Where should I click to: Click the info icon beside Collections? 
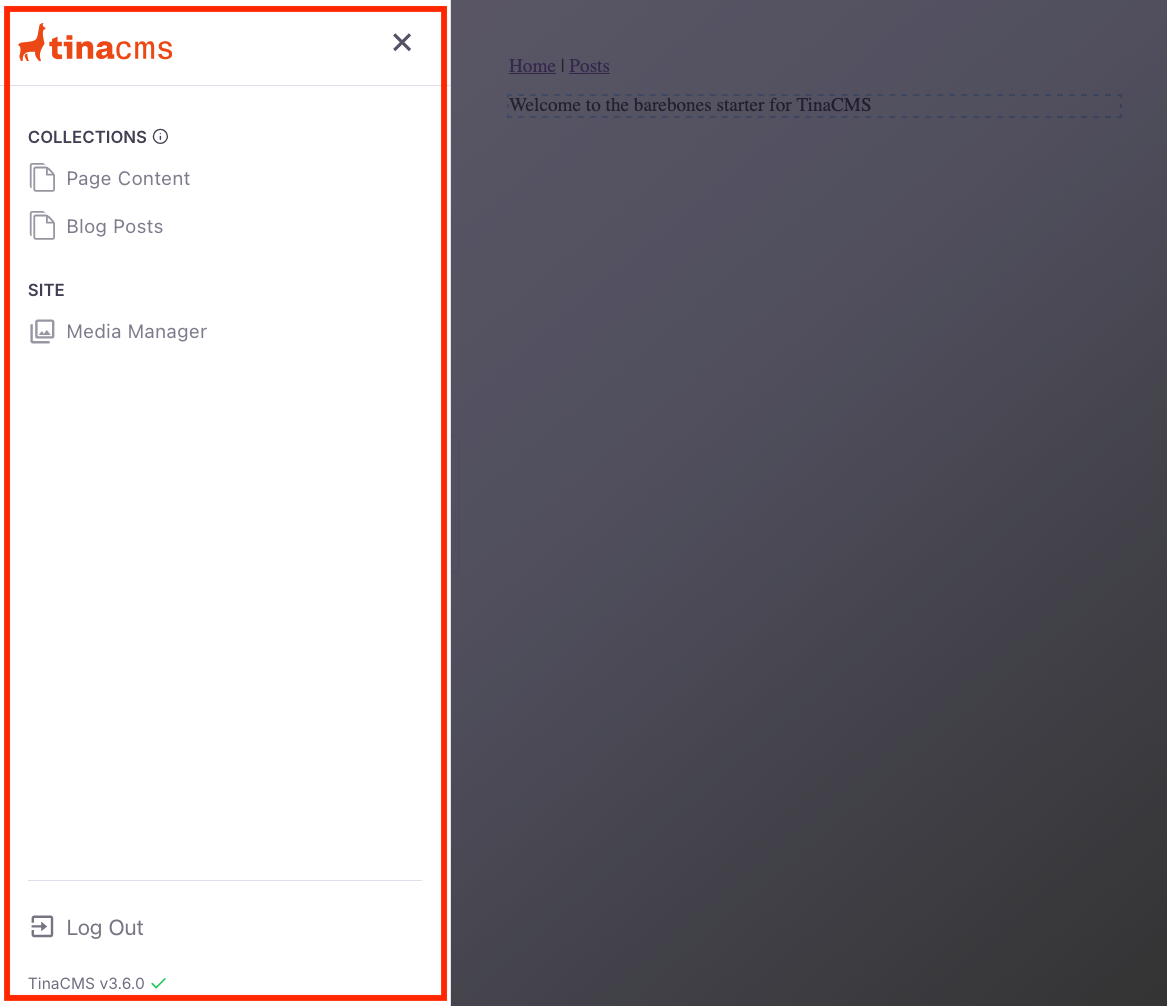pyautogui.click(x=160, y=137)
